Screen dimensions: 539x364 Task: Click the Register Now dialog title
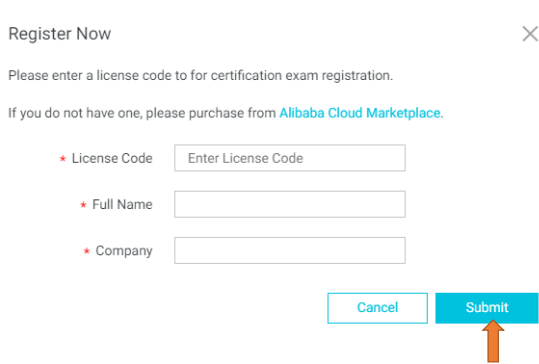[59, 34]
